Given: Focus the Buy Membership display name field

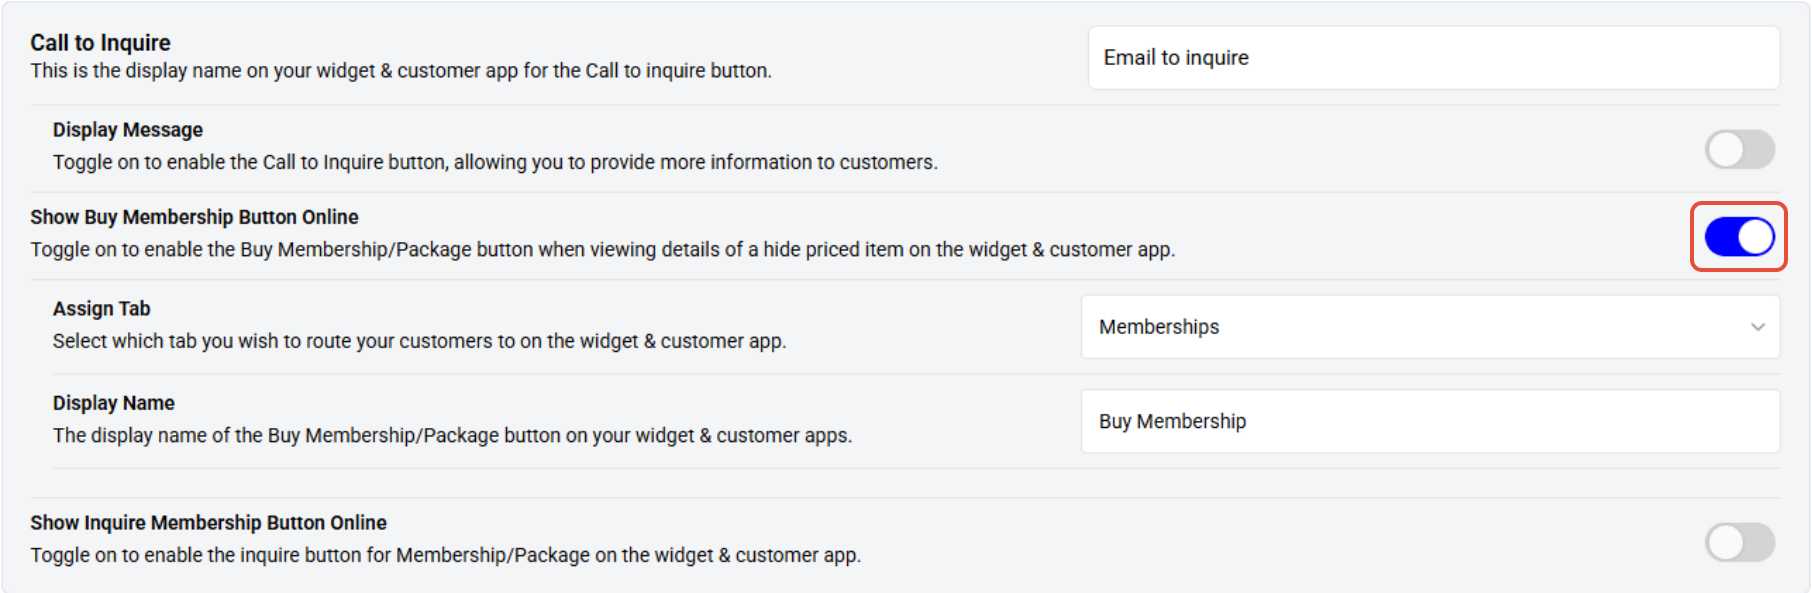Looking at the screenshot, I should [x=1429, y=421].
